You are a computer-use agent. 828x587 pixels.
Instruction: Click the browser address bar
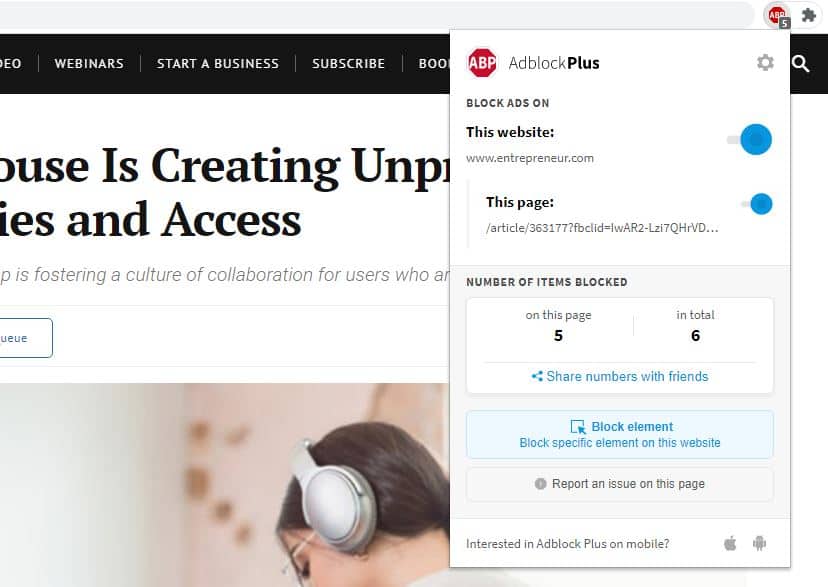tap(376, 15)
